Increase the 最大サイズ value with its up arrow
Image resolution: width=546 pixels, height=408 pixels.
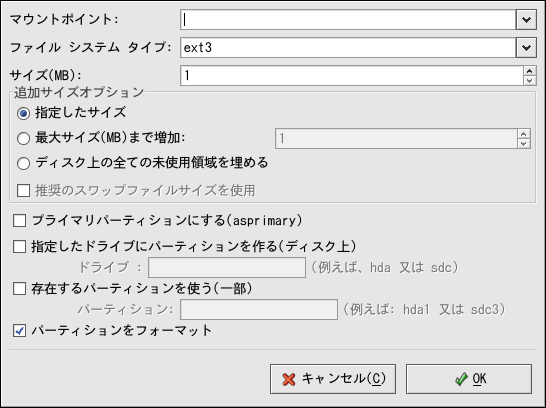[x=524, y=134]
